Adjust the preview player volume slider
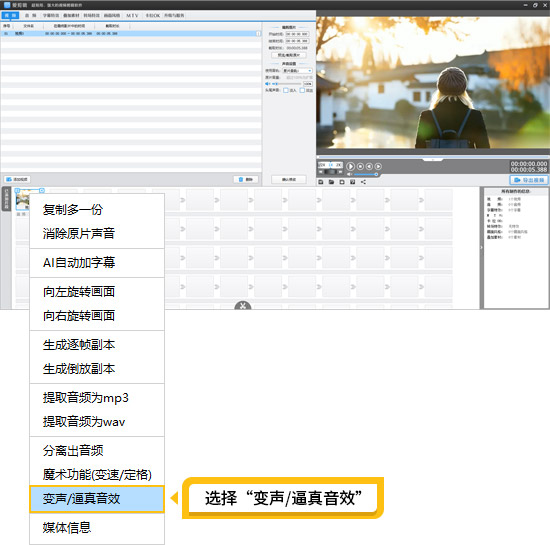 [x=365, y=174]
